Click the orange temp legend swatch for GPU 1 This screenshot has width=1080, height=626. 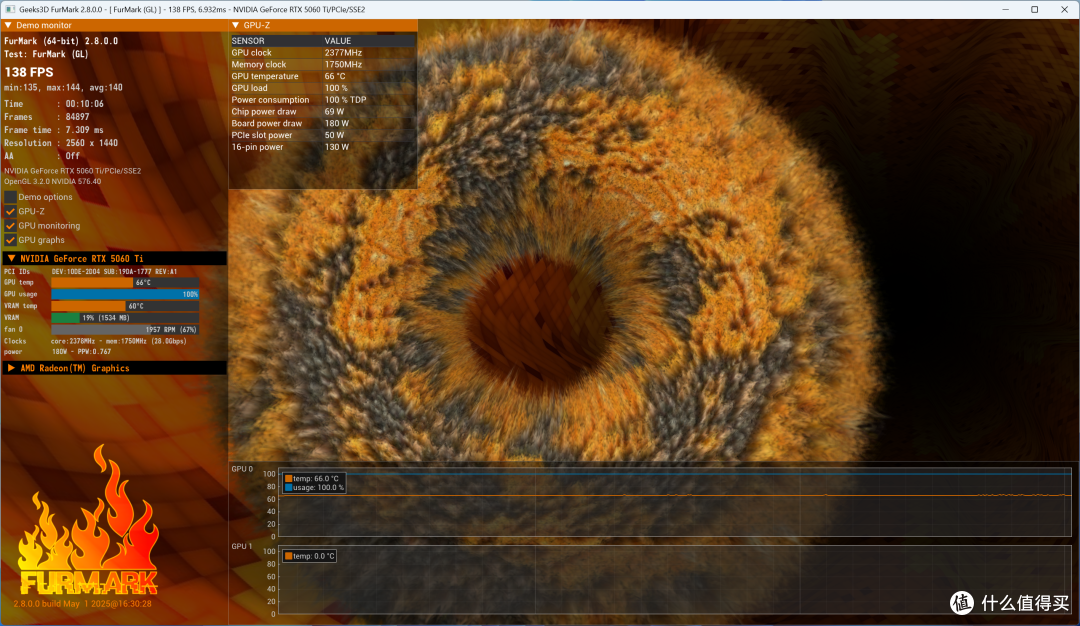coord(289,556)
